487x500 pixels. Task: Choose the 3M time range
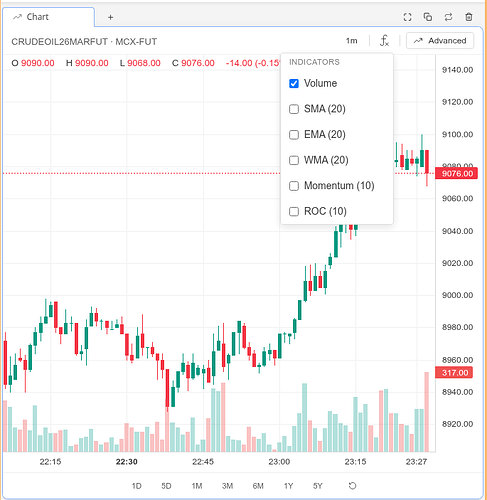(227, 486)
